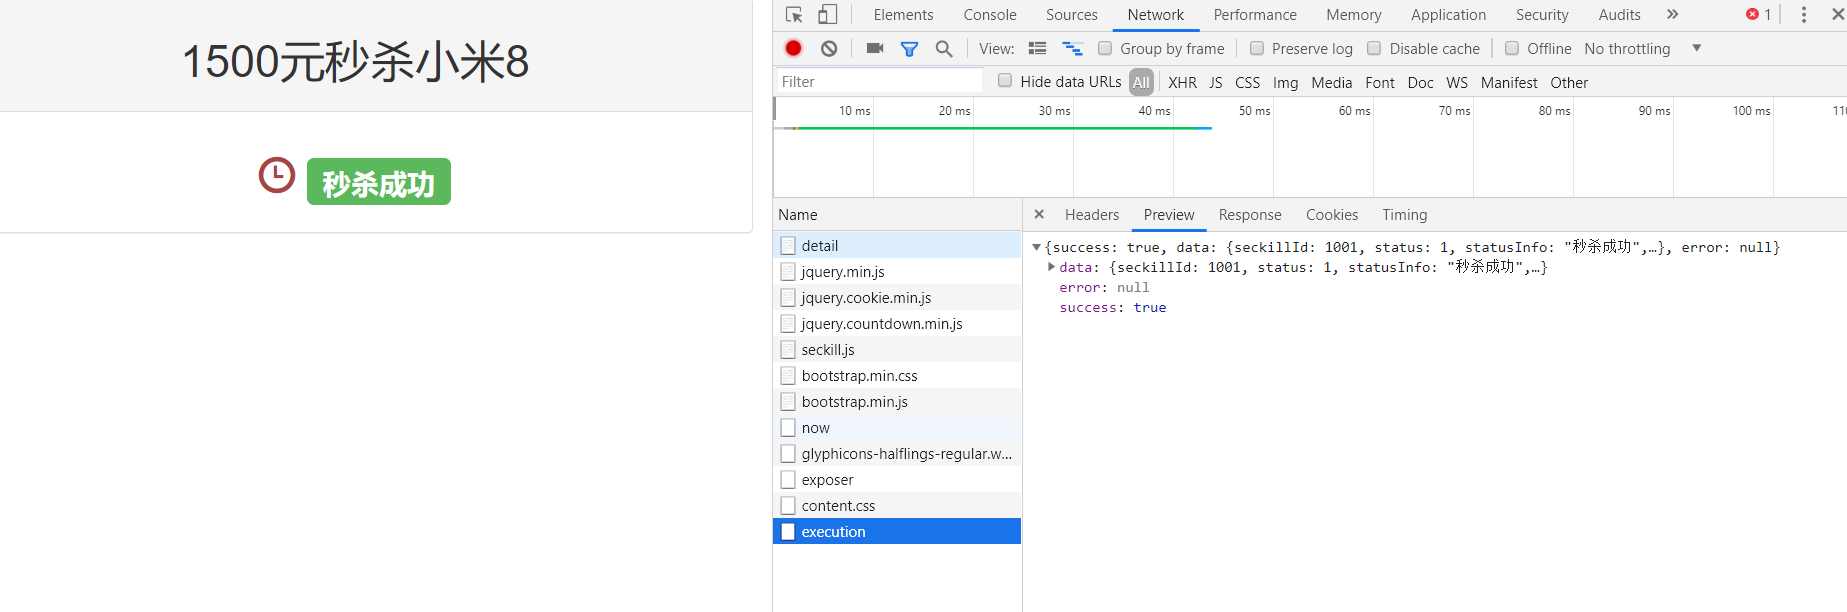Click the 50 ms timeline marker
The width and height of the screenshot is (1847, 612).
tap(1254, 111)
